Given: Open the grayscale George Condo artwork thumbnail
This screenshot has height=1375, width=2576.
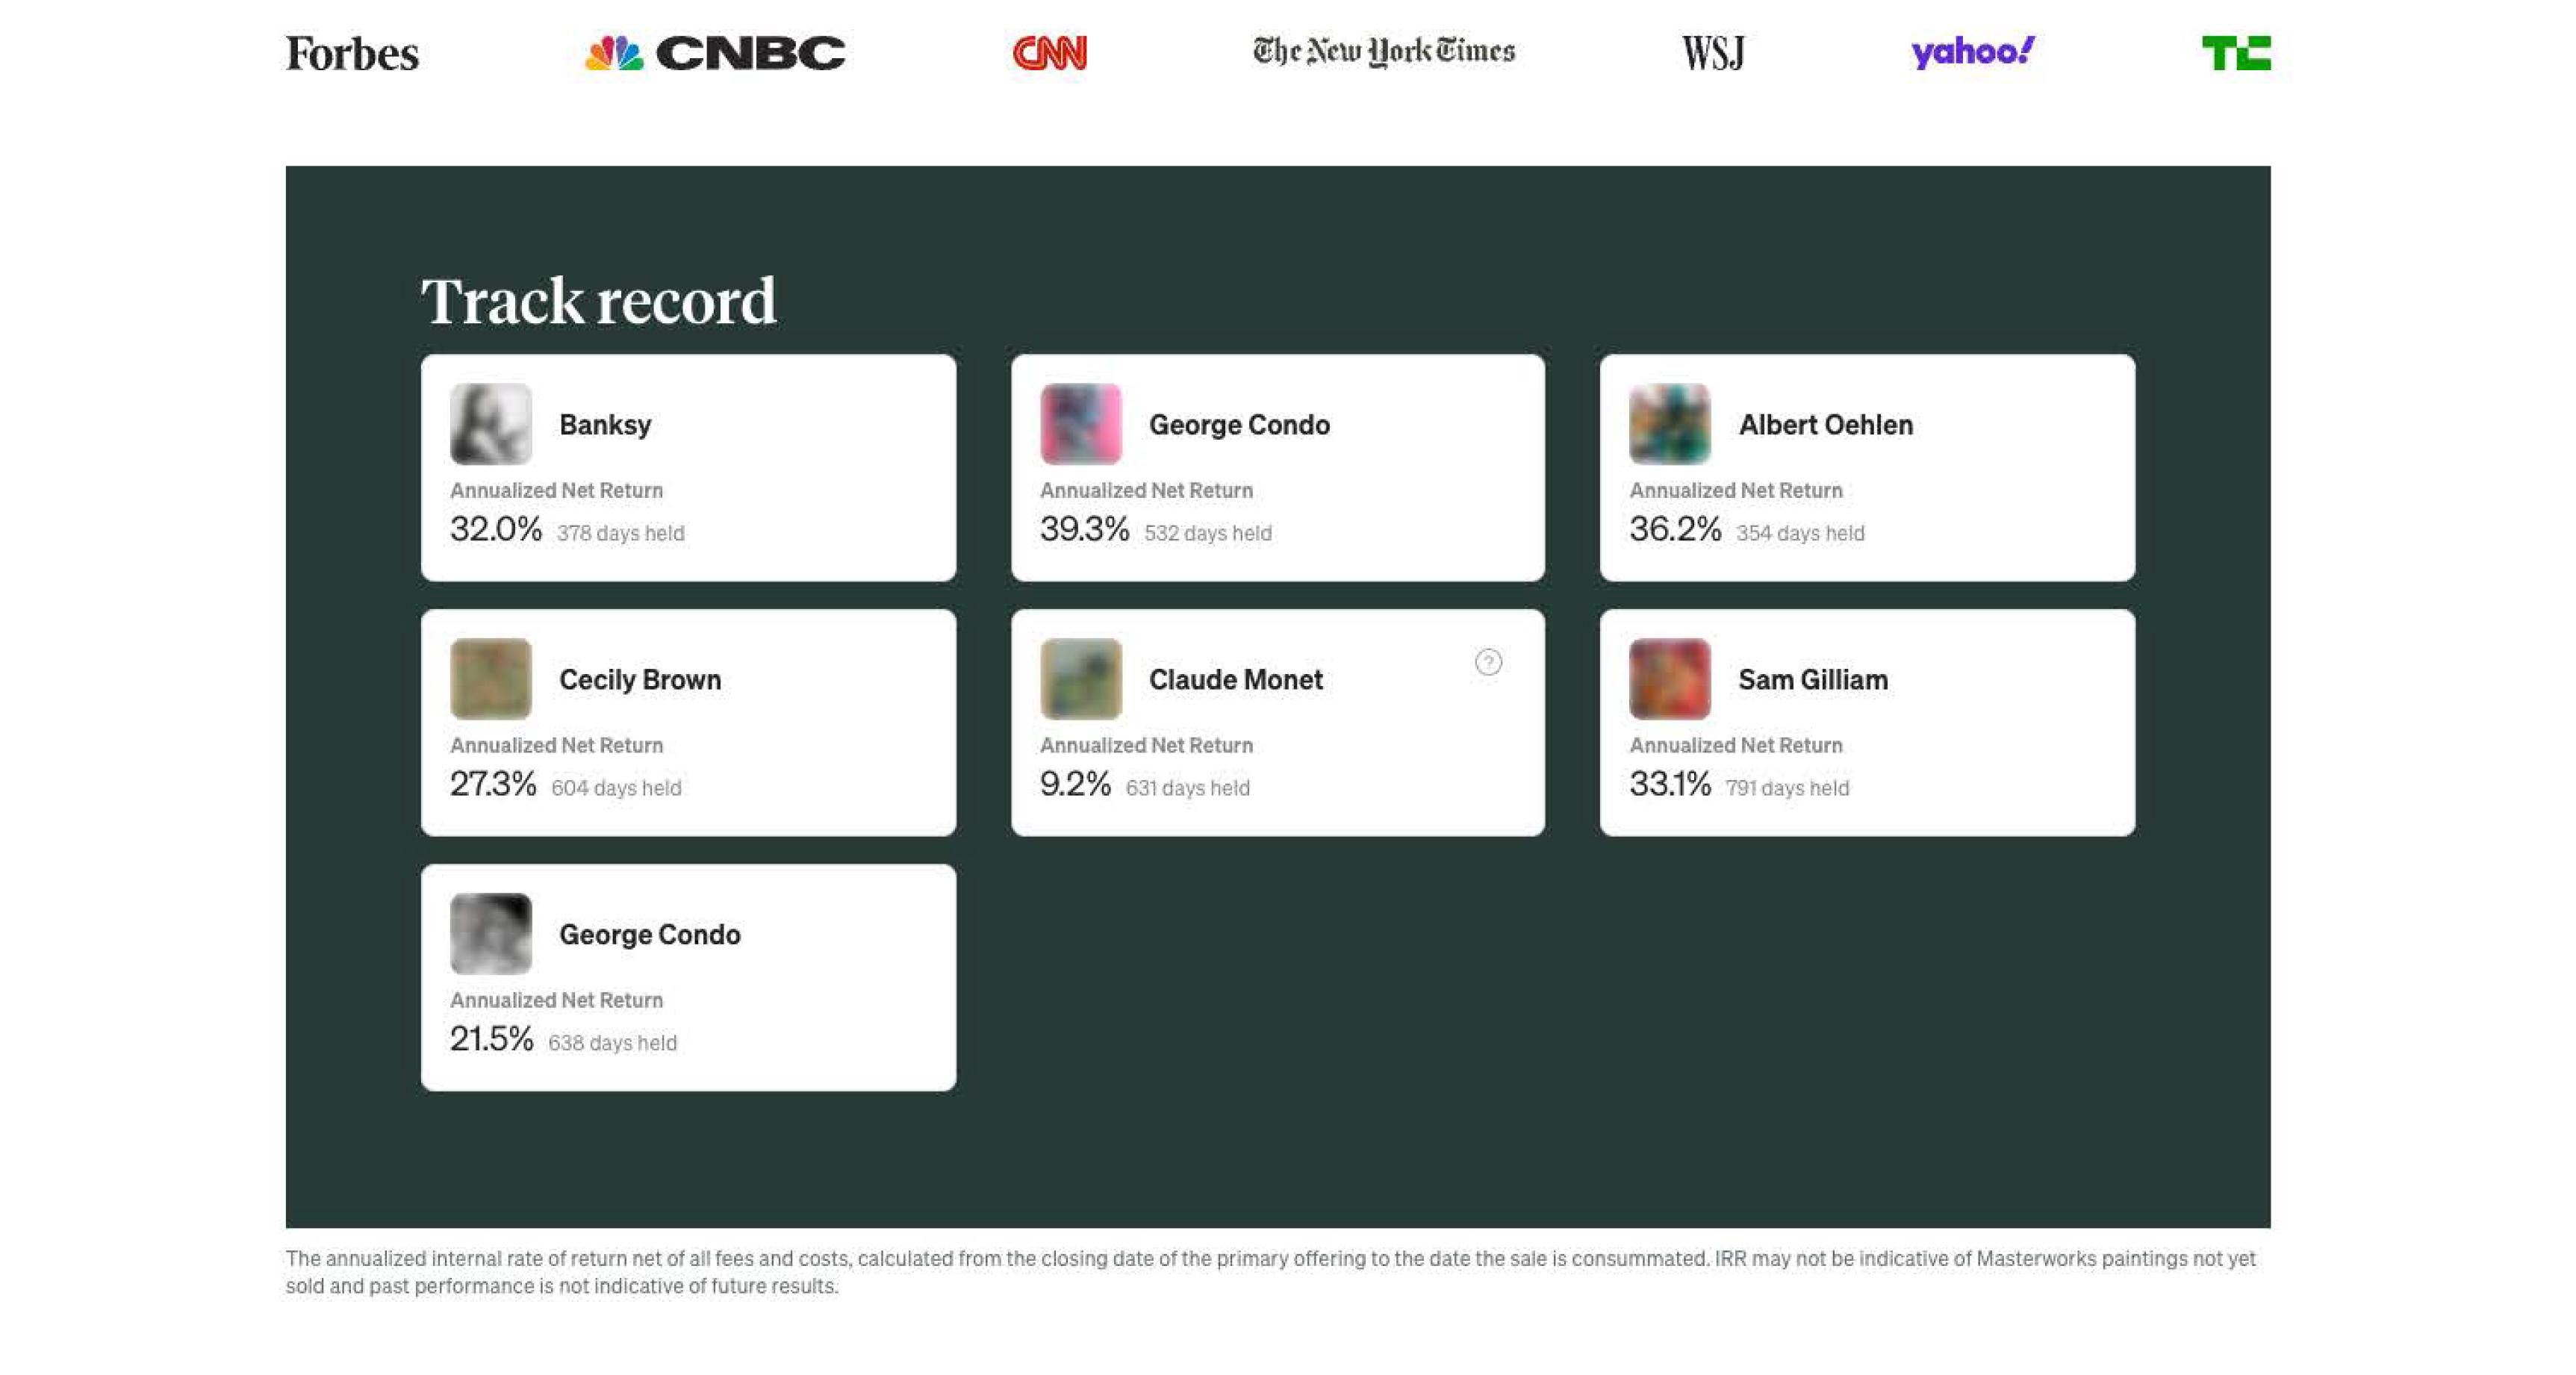Looking at the screenshot, I should 491,934.
